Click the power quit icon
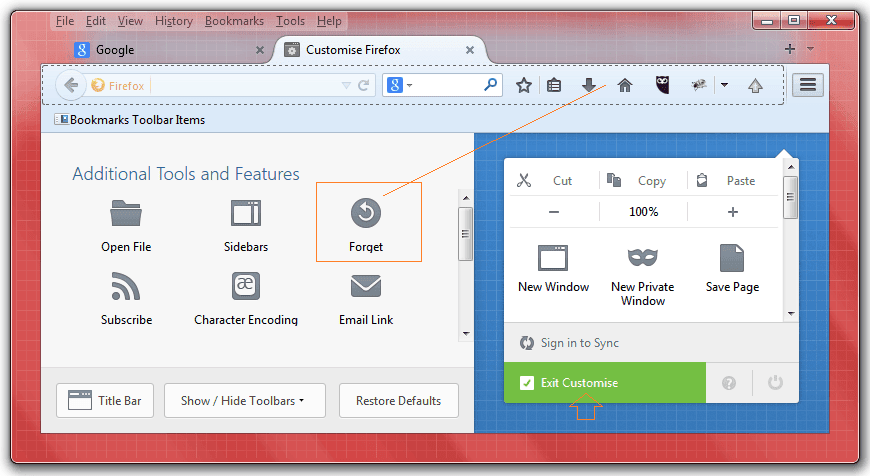Viewport: 870px width, 476px height. click(x=775, y=382)
